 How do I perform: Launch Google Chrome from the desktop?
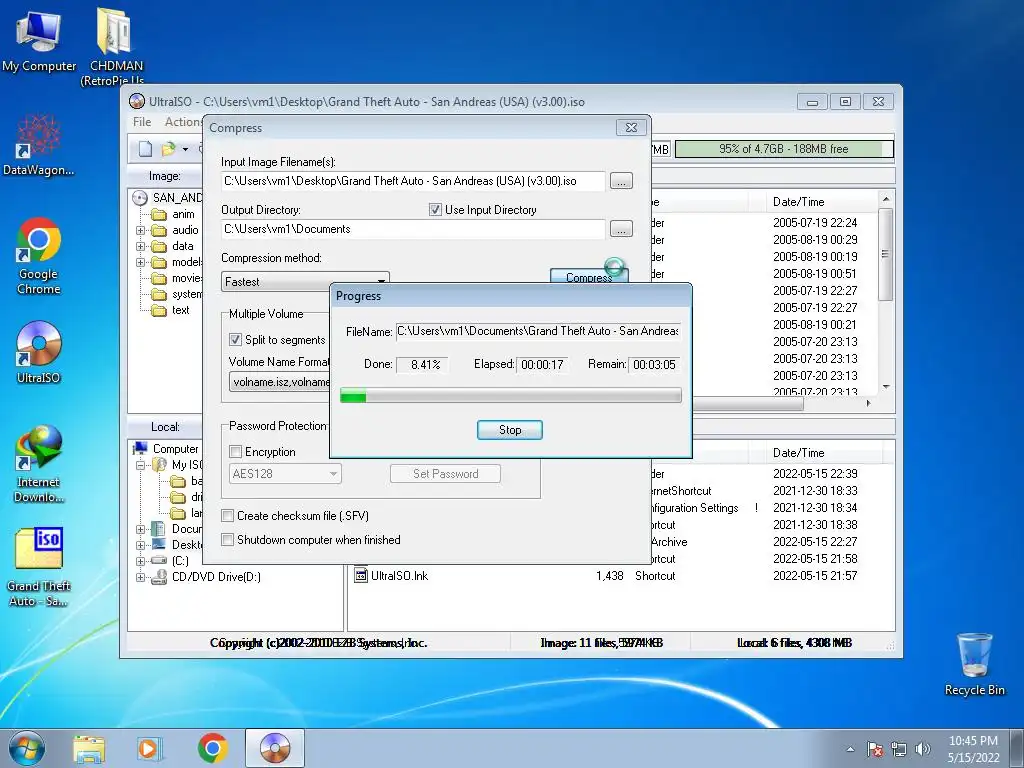[39, 256]
